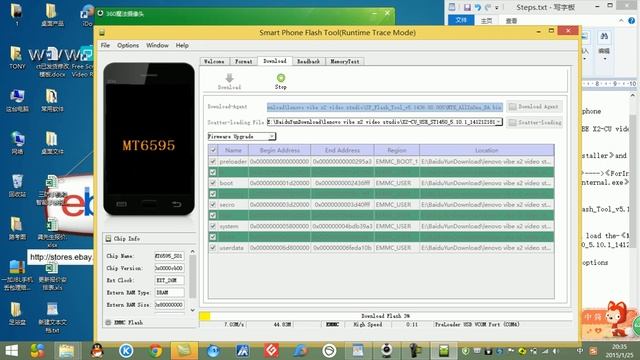Viewport: 640px width, 360px height.
Task: Click the Chrome taskbar icon
Action: pos(155,351)
